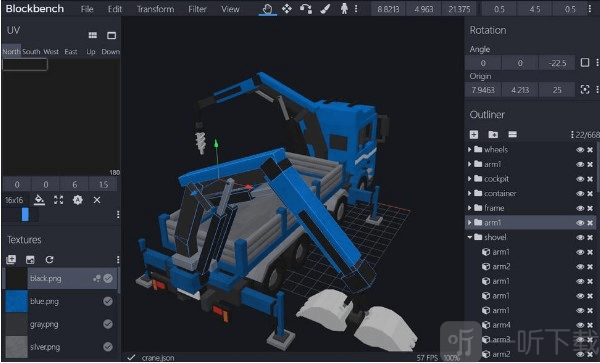Reload textures with the refresh icon
This screenshot has width=600, height=363.
tap(49, 260)
